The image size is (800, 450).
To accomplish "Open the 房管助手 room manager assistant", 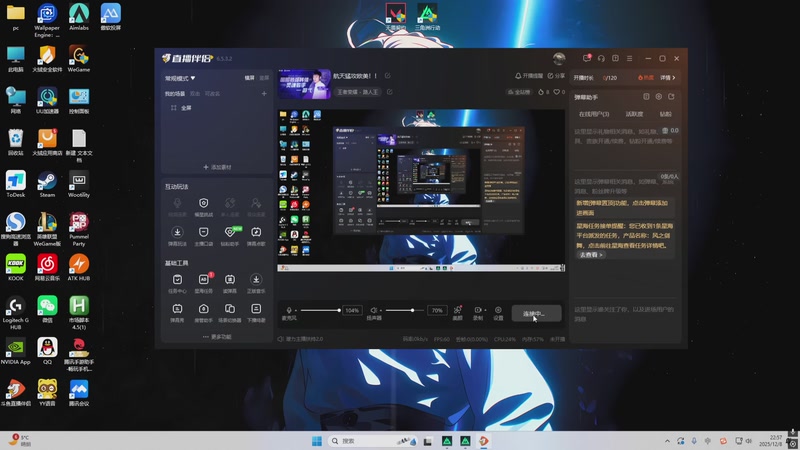I will [204, 312].
